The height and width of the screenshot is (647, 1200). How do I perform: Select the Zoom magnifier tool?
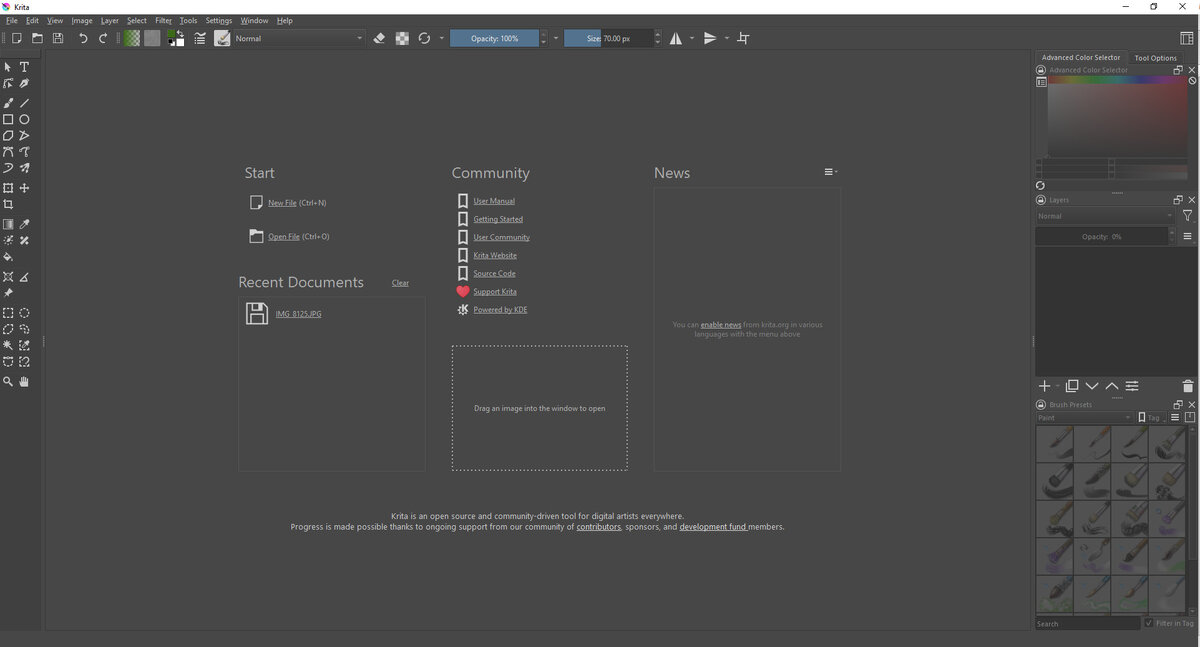pos(8,382)
